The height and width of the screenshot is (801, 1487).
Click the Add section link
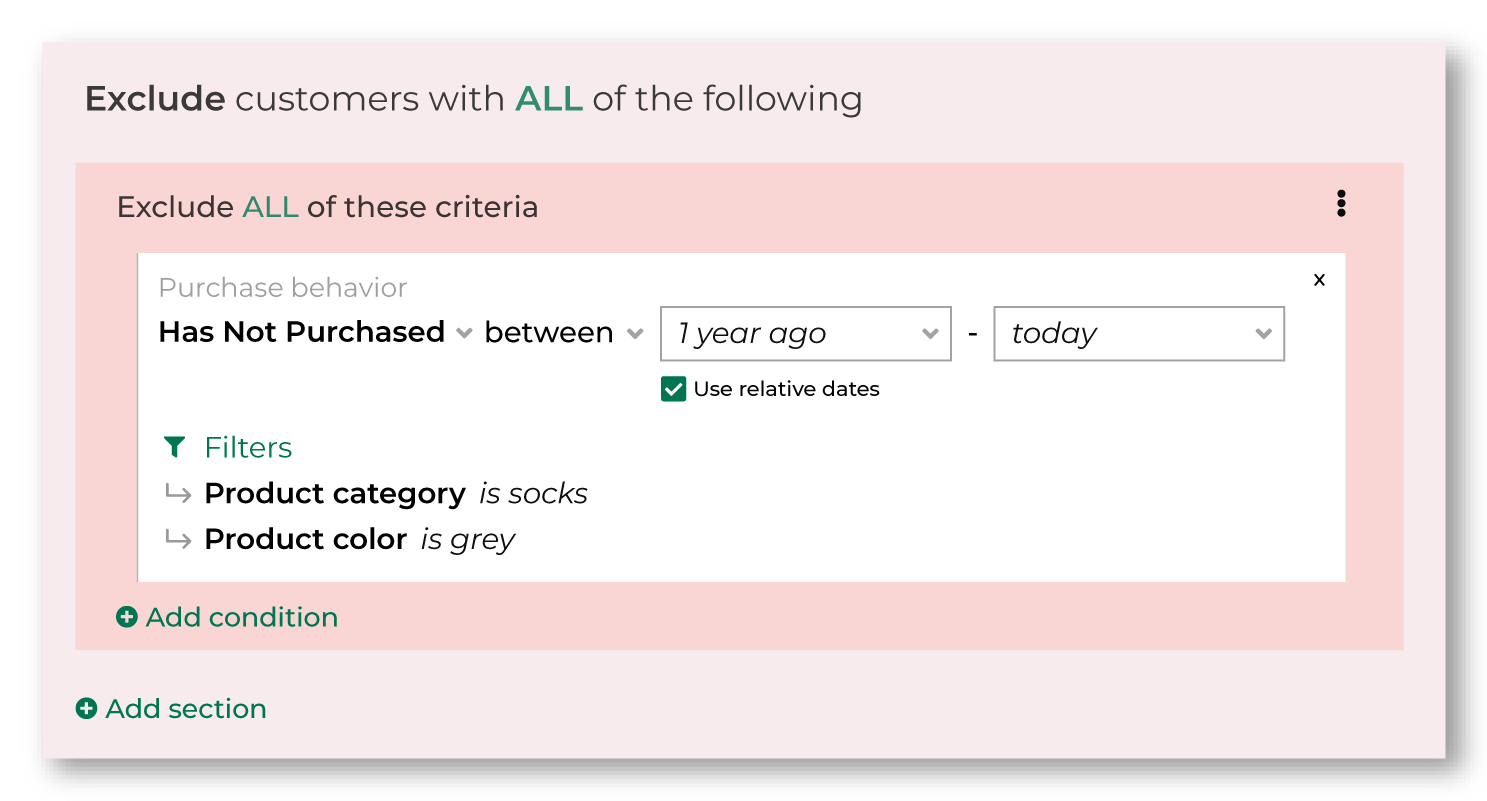point(172,709)
